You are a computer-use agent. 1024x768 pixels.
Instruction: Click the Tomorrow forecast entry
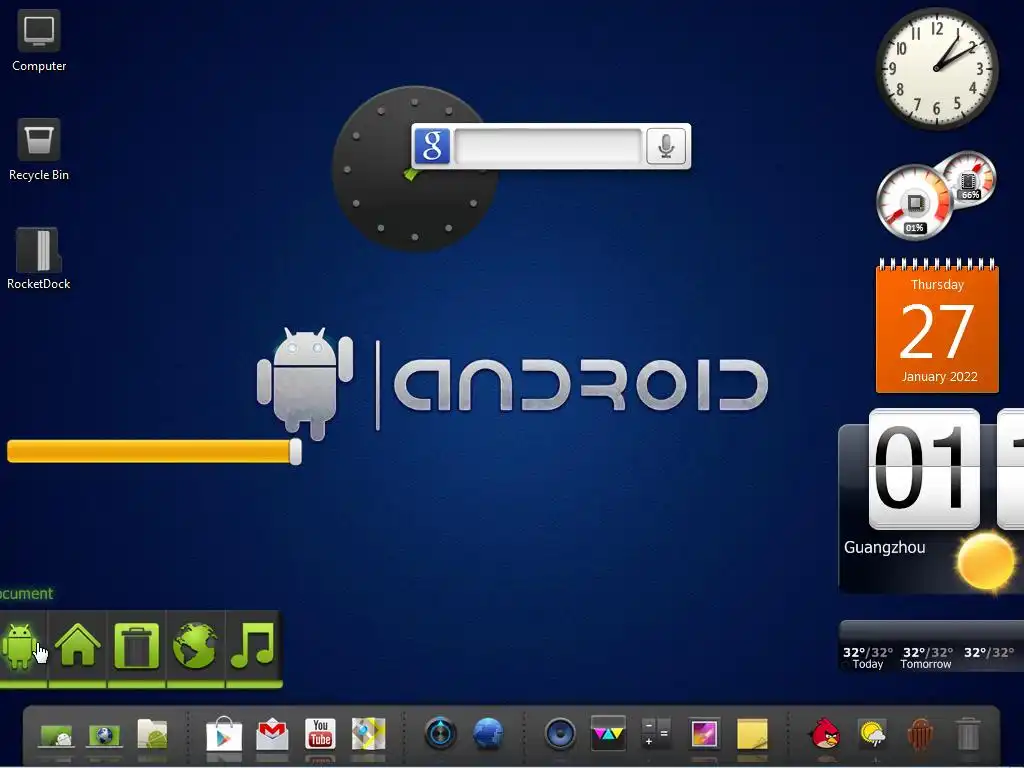926,658
